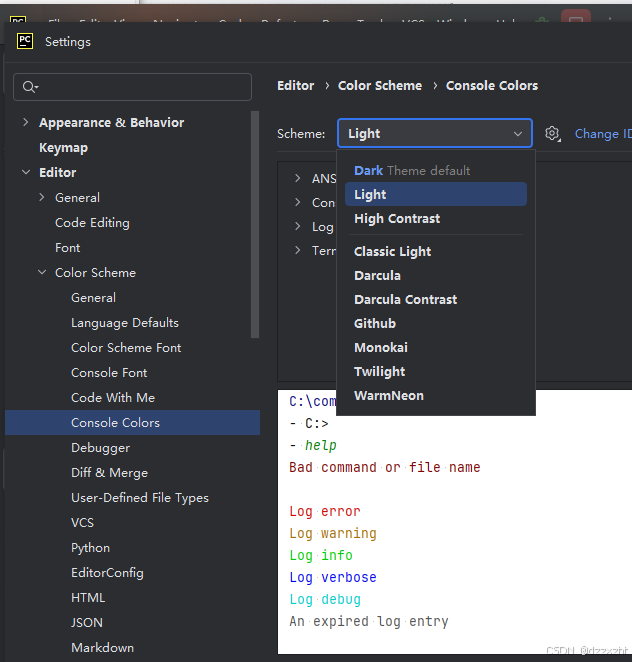Open Code Editing settings
632x662 pixels.
[92, 223]
